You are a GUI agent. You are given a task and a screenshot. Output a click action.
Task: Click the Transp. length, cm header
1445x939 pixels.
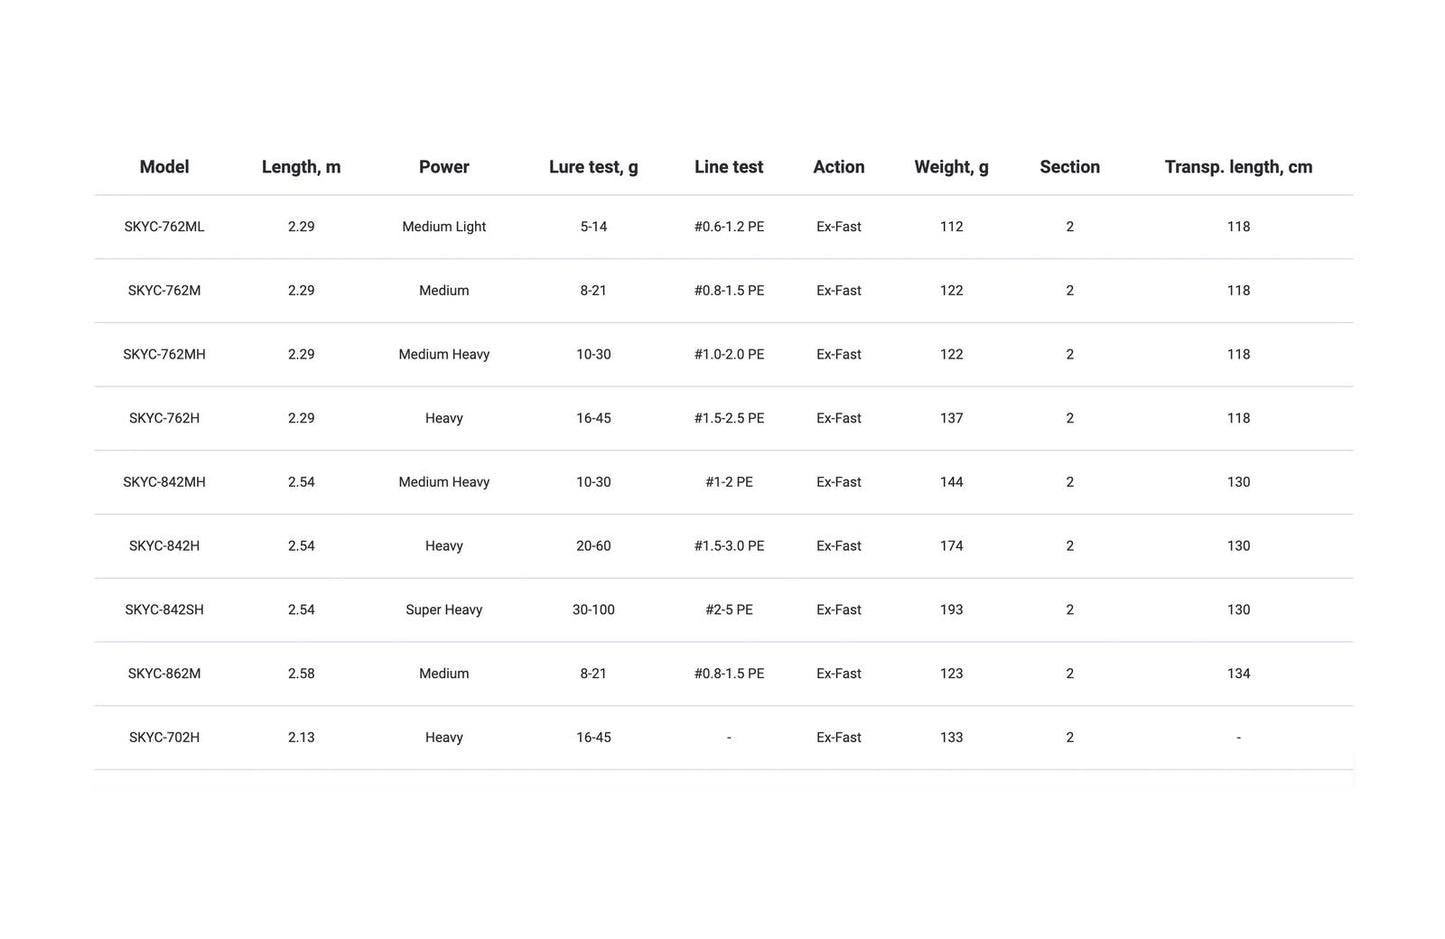(x=1238, y=167)
